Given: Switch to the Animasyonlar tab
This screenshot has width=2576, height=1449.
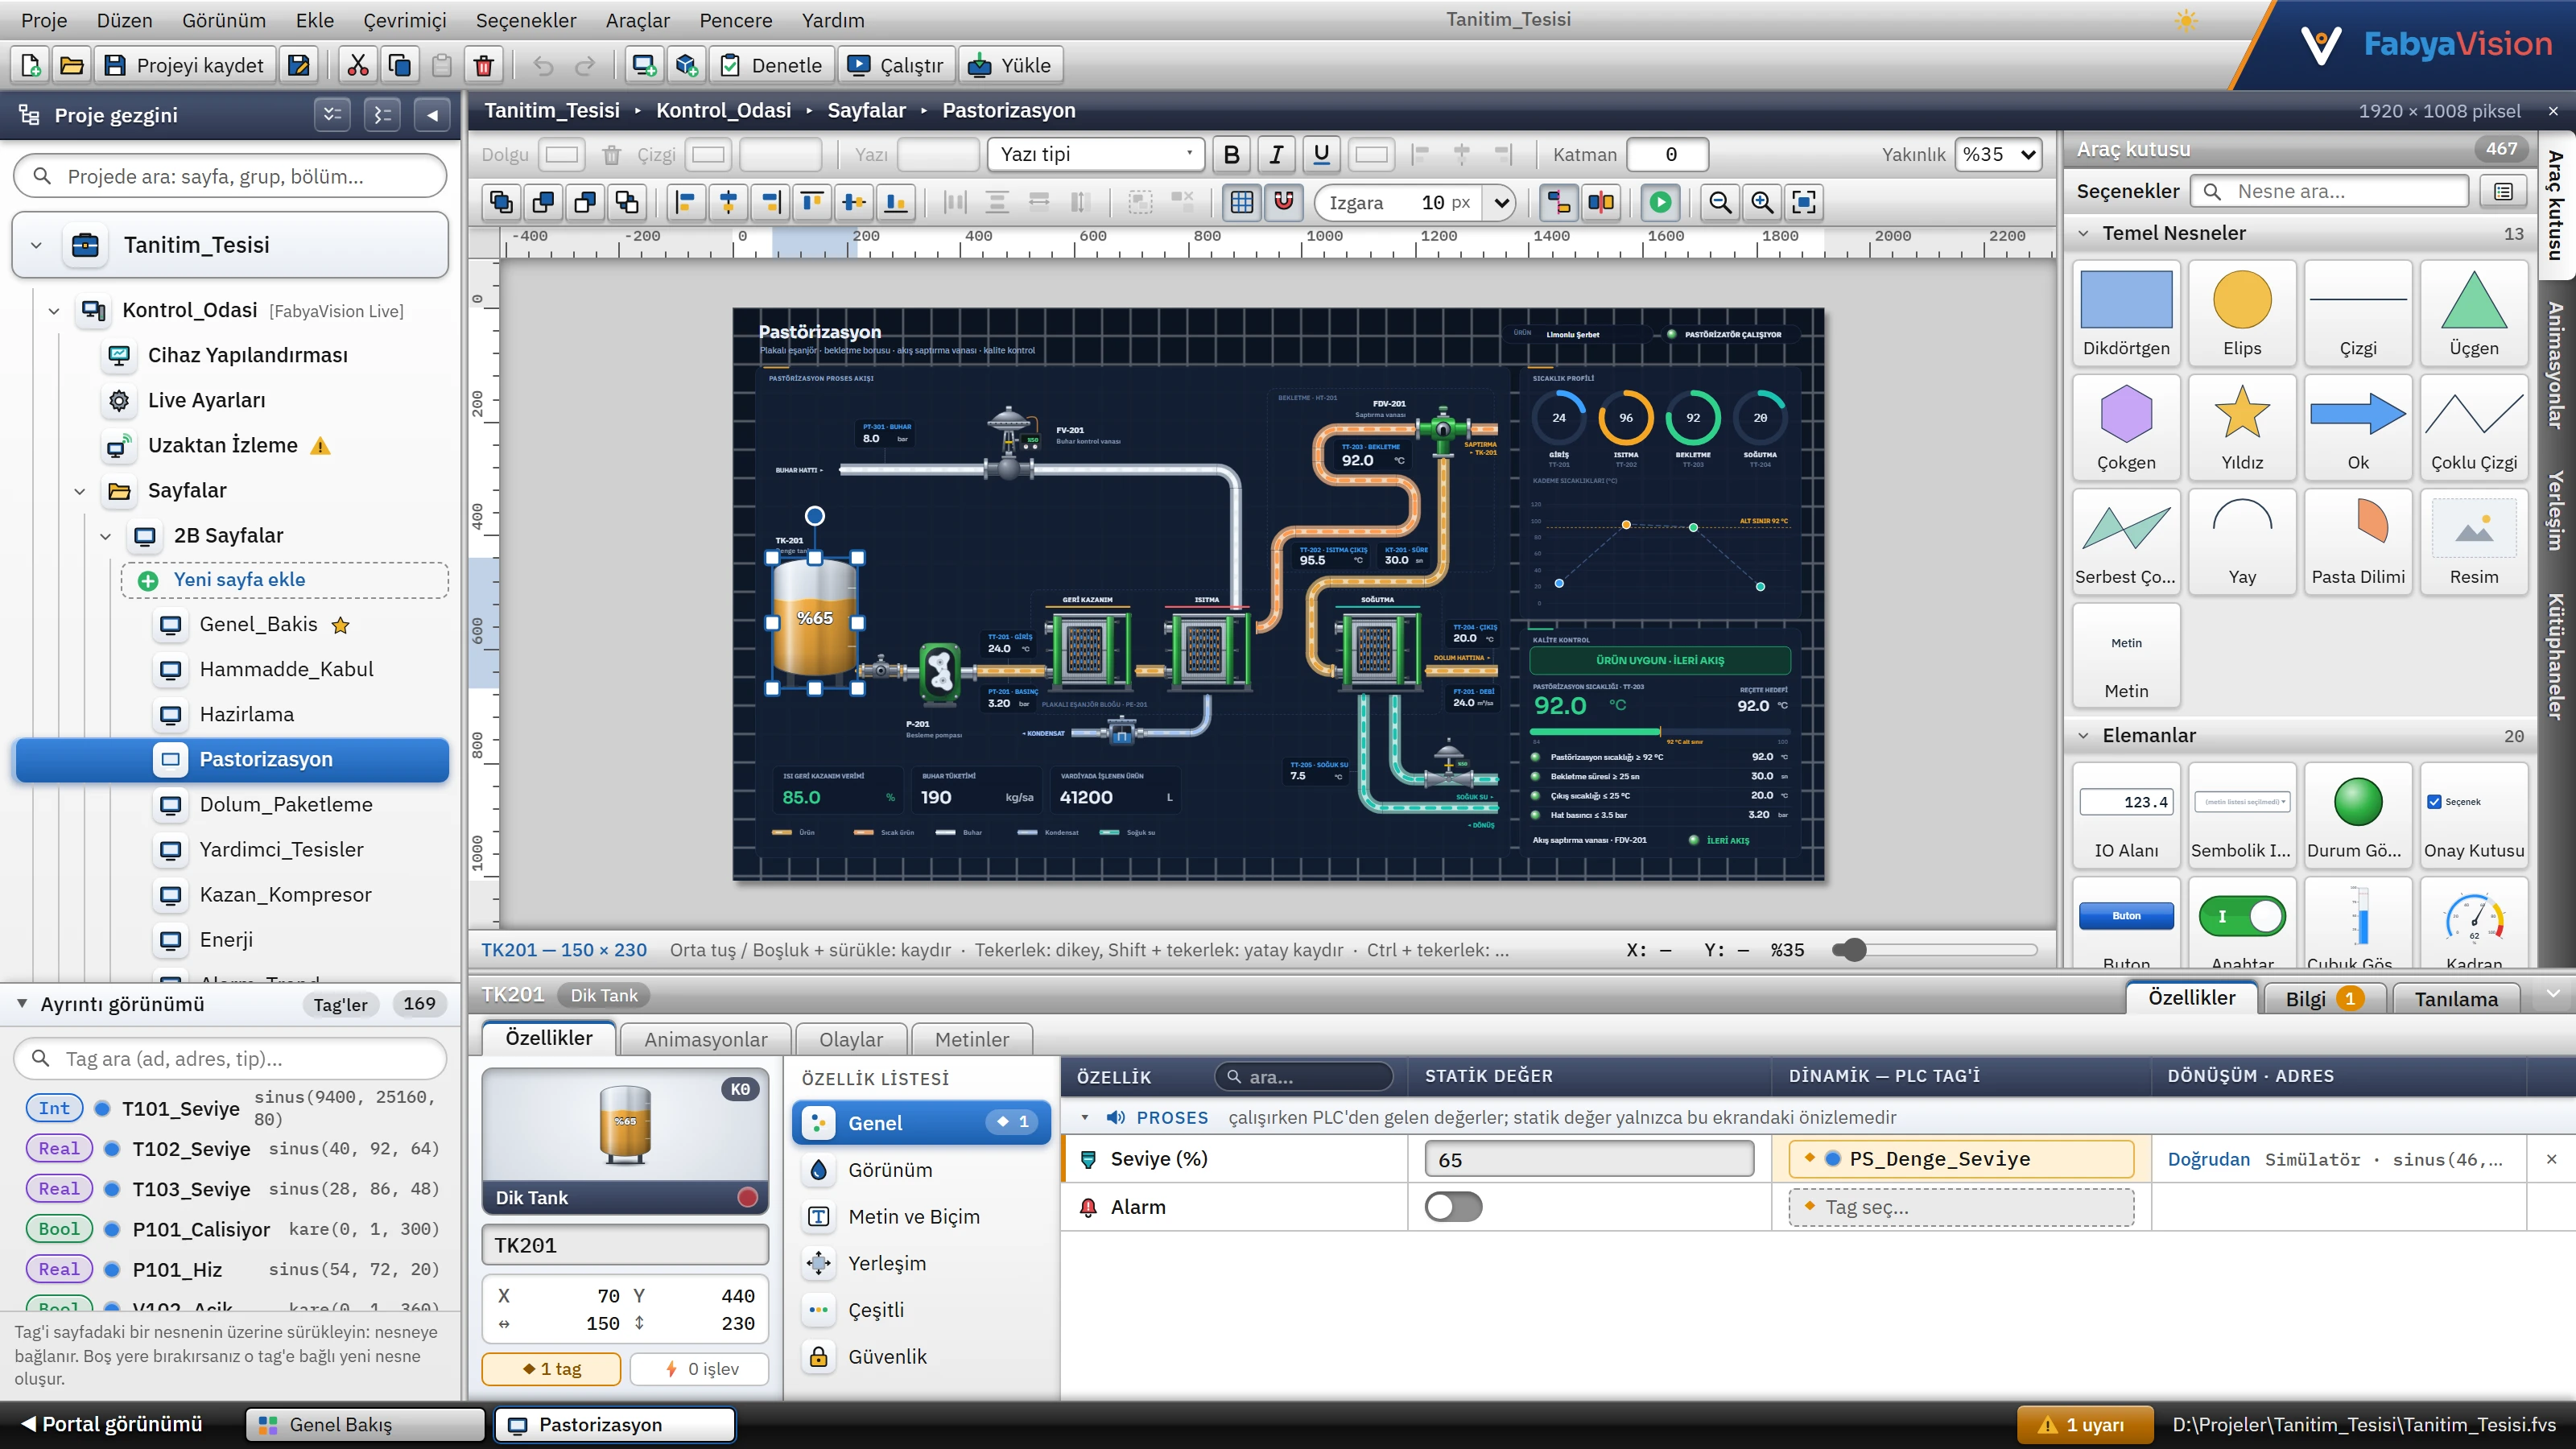Looking at the screenshot, I should pyautogui.click(x=705, y=1039).
